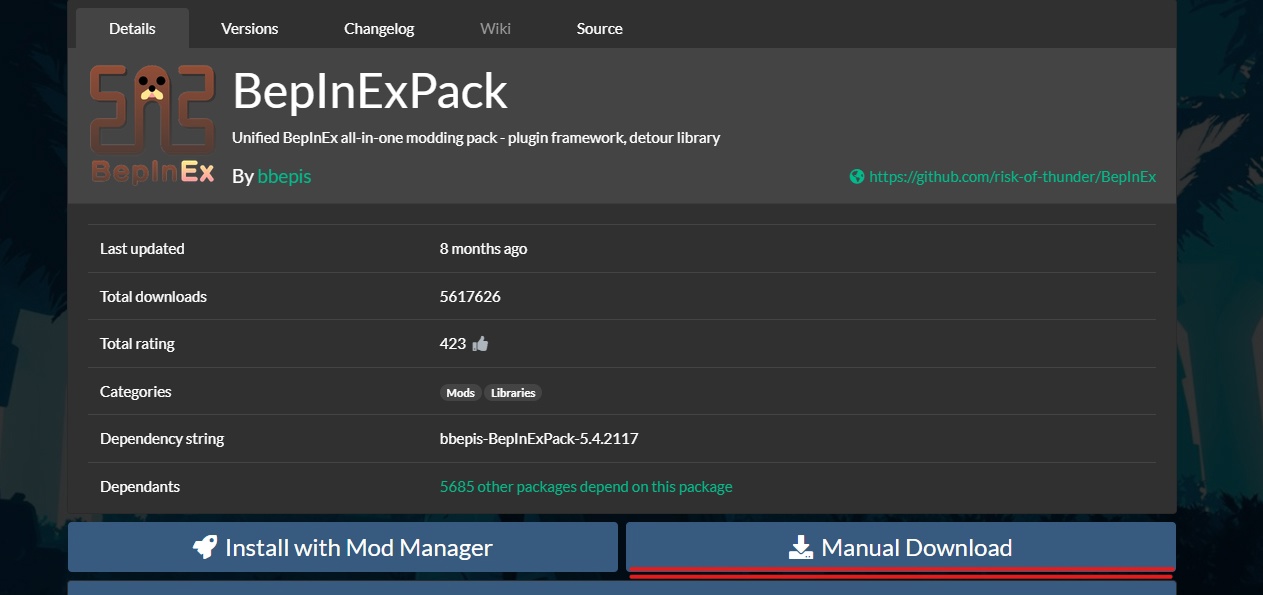The height and width of the screenshot is (595, 1263).
Task: Click the 'Total downloads' row label
Action: tap(153, 297)
